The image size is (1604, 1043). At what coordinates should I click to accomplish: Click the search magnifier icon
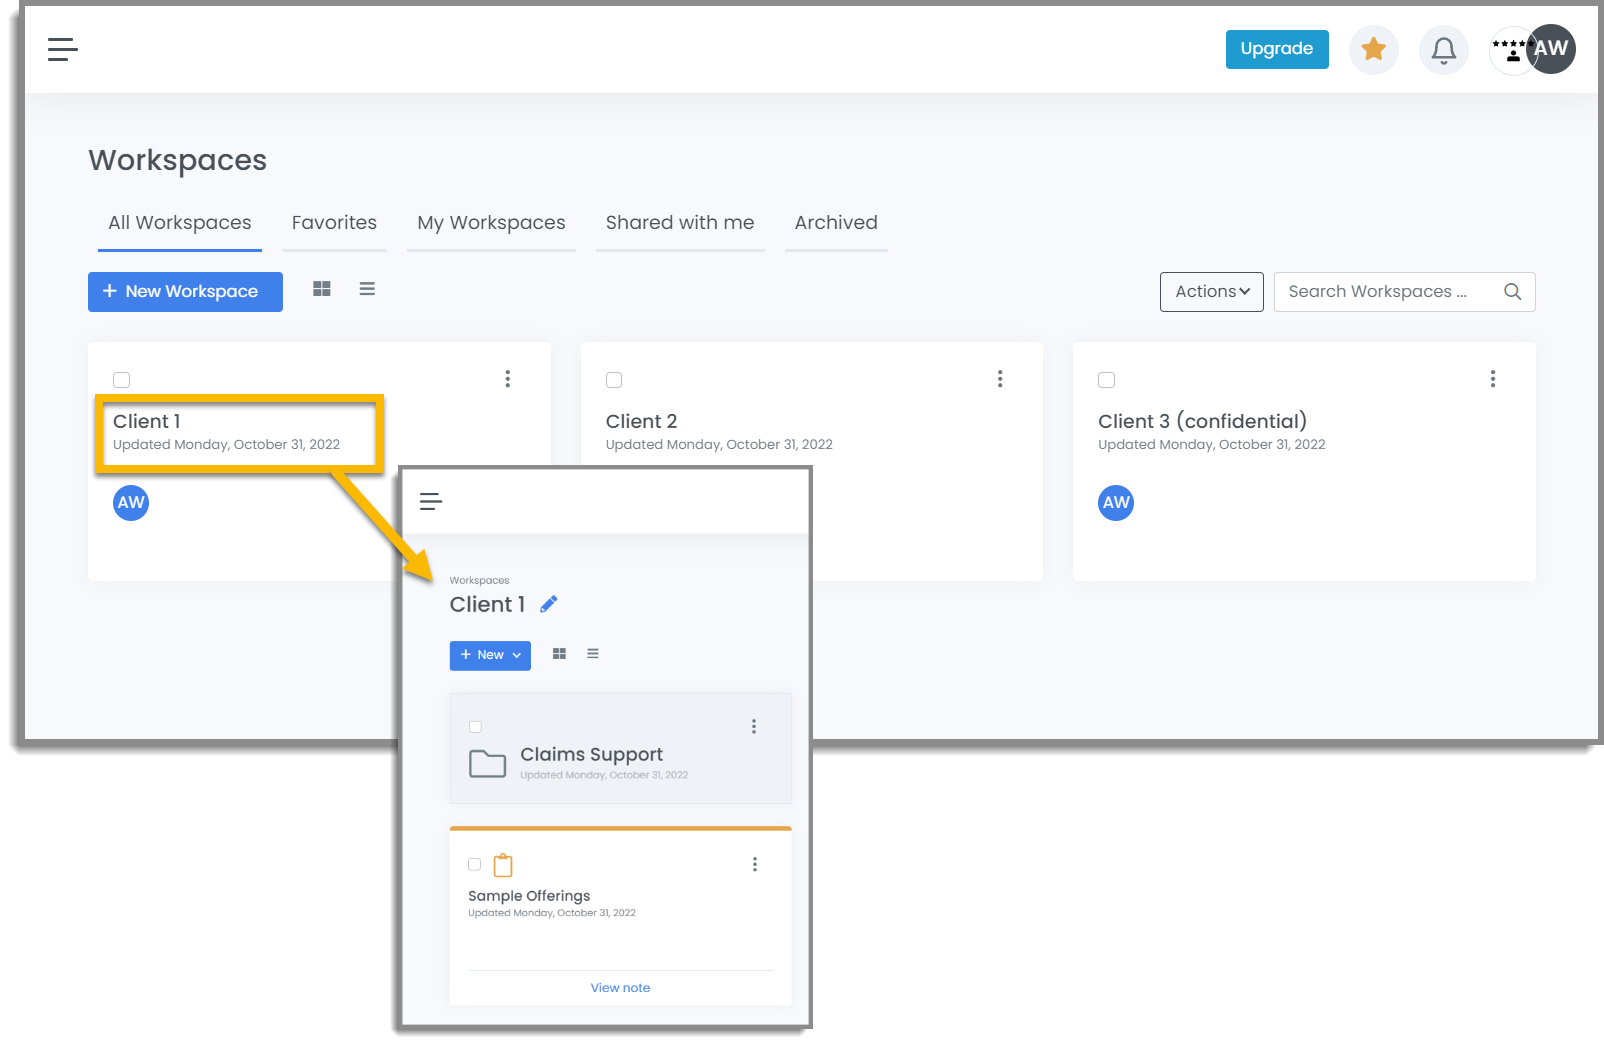[x=1512, y=291]
